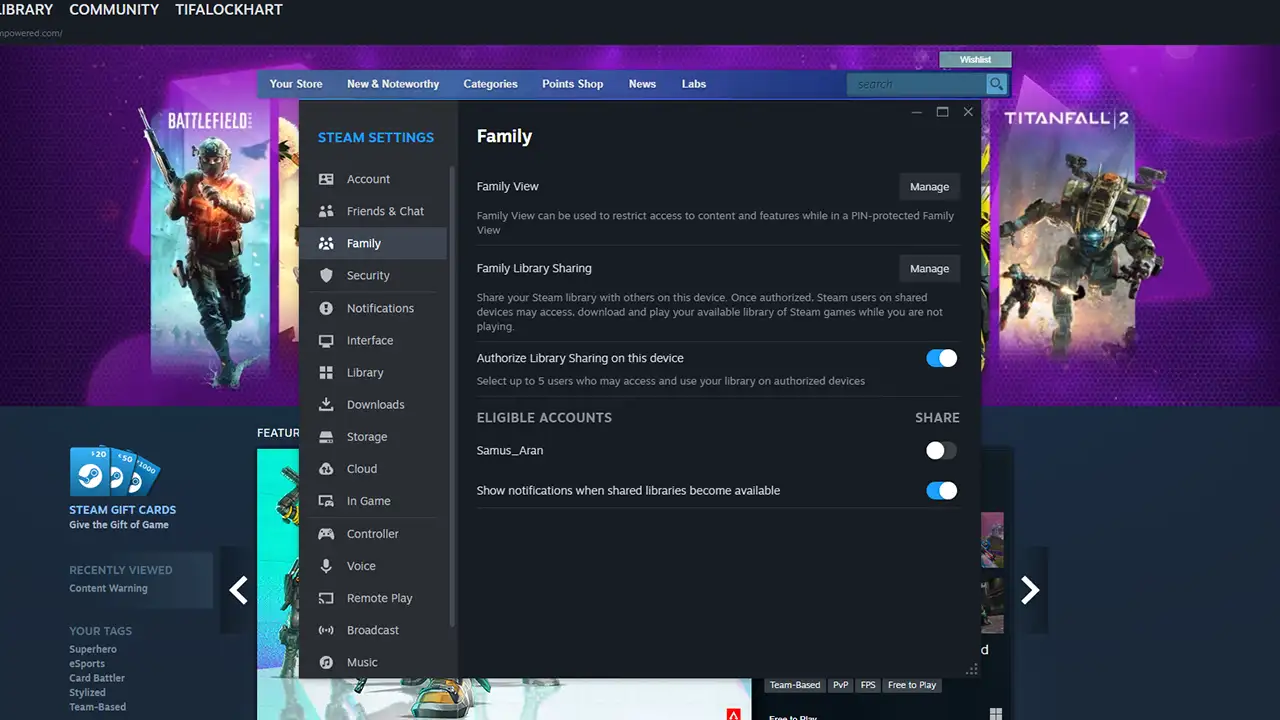Click the In Game overlay icon

[x=326, y=501]
